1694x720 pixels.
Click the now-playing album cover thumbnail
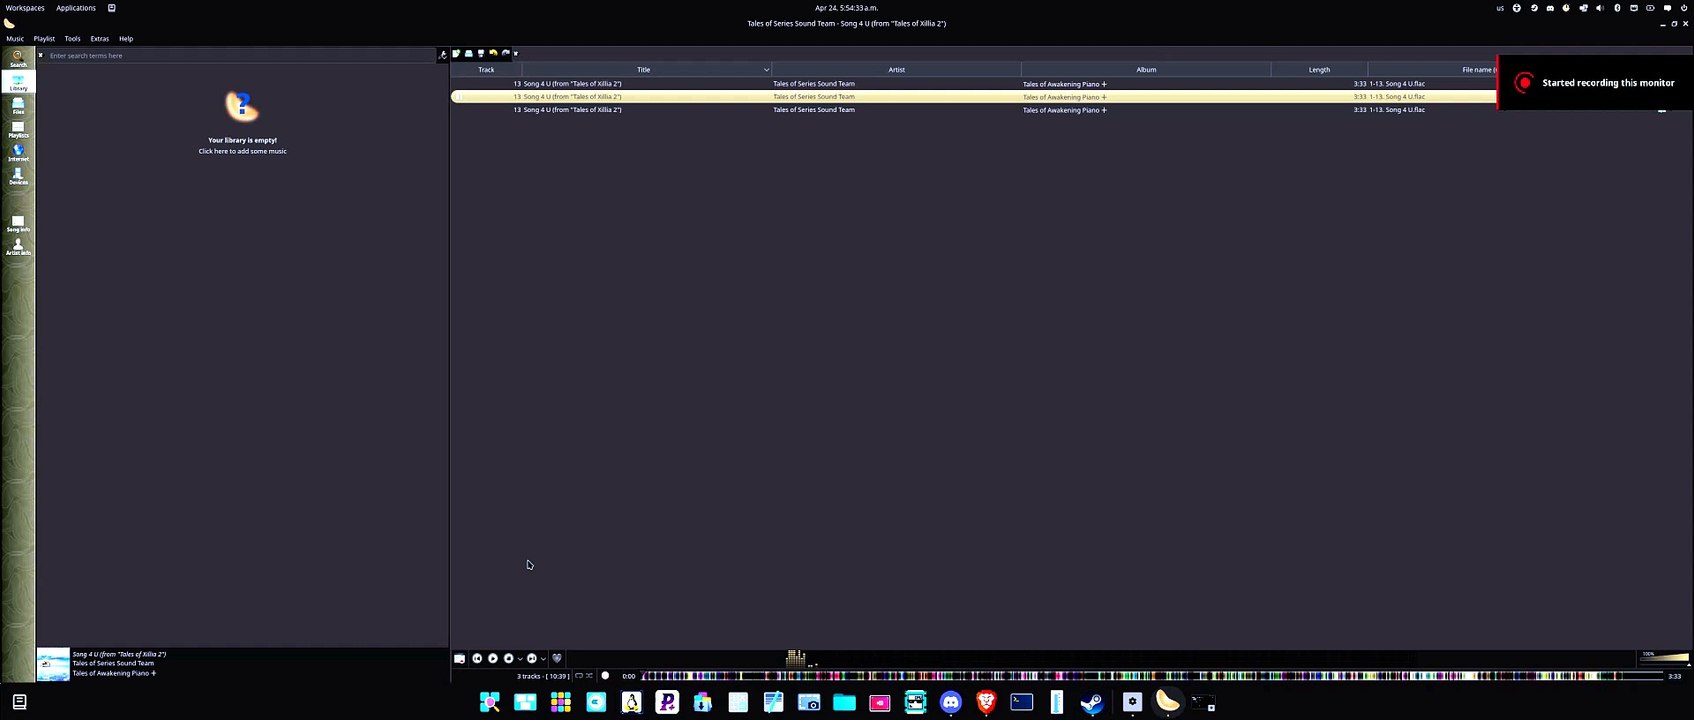[53, 664]
